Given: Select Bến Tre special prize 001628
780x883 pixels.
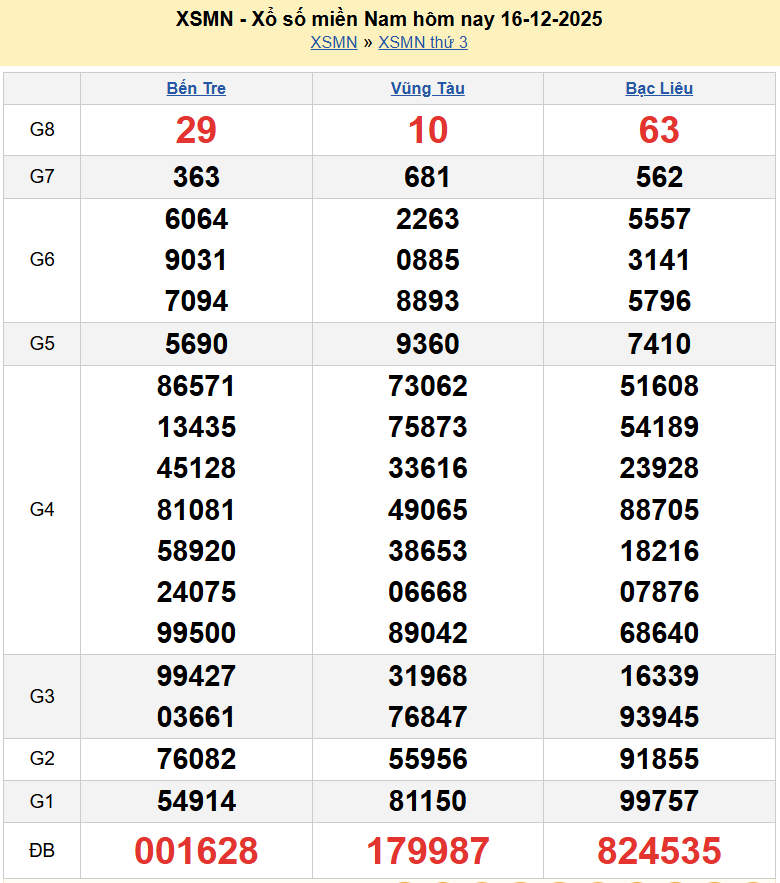Looking at the screenshot, I should [x=196, y=851].
